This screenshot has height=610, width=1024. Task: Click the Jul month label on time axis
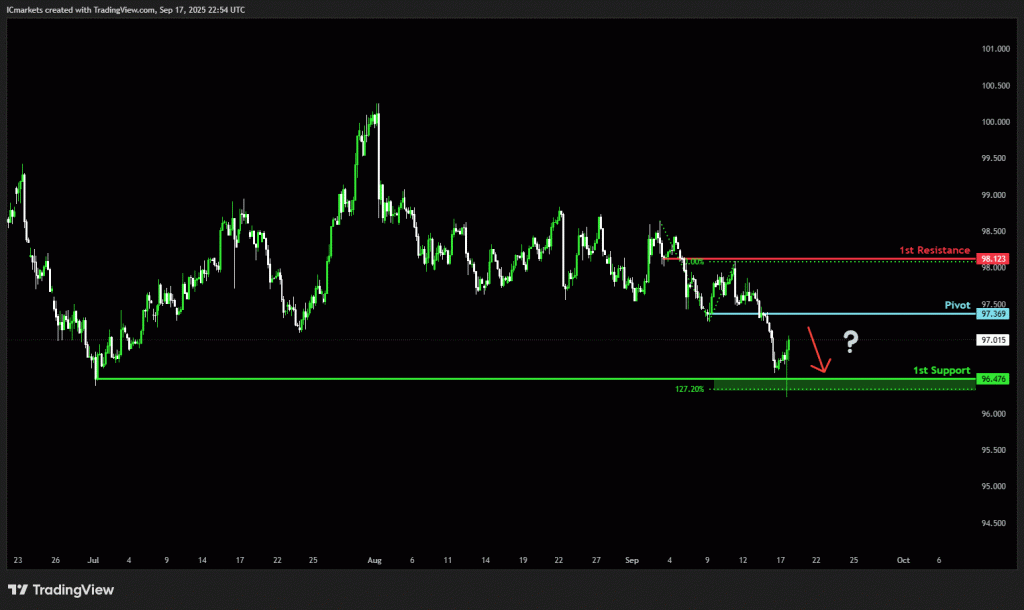(93, 560)
